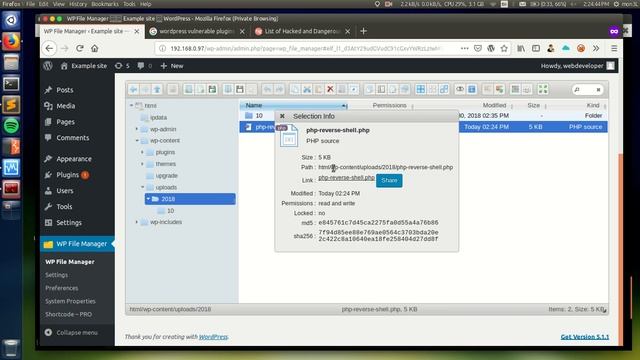Go to parent folder in file manager
The image size is (640, 360).
157,89
